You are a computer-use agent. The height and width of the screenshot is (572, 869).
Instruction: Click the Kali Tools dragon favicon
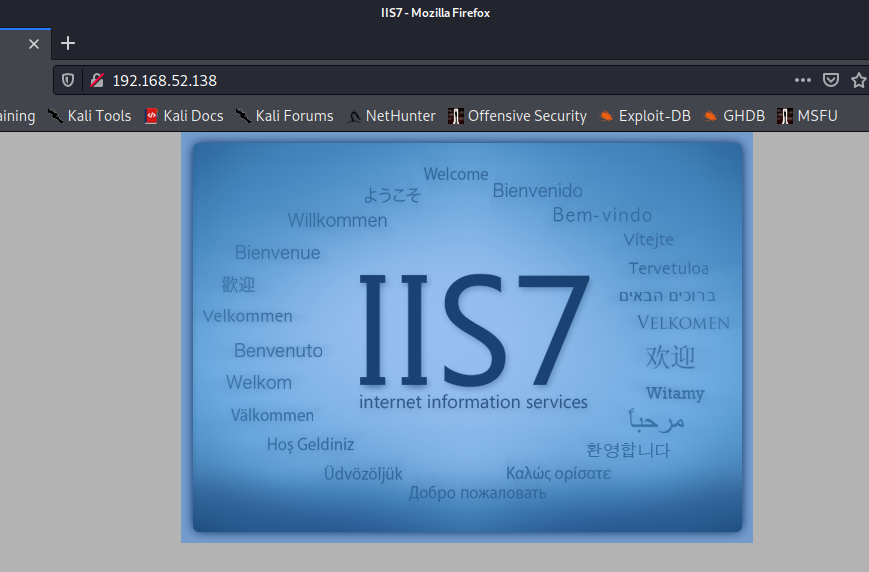pos(55,116)
